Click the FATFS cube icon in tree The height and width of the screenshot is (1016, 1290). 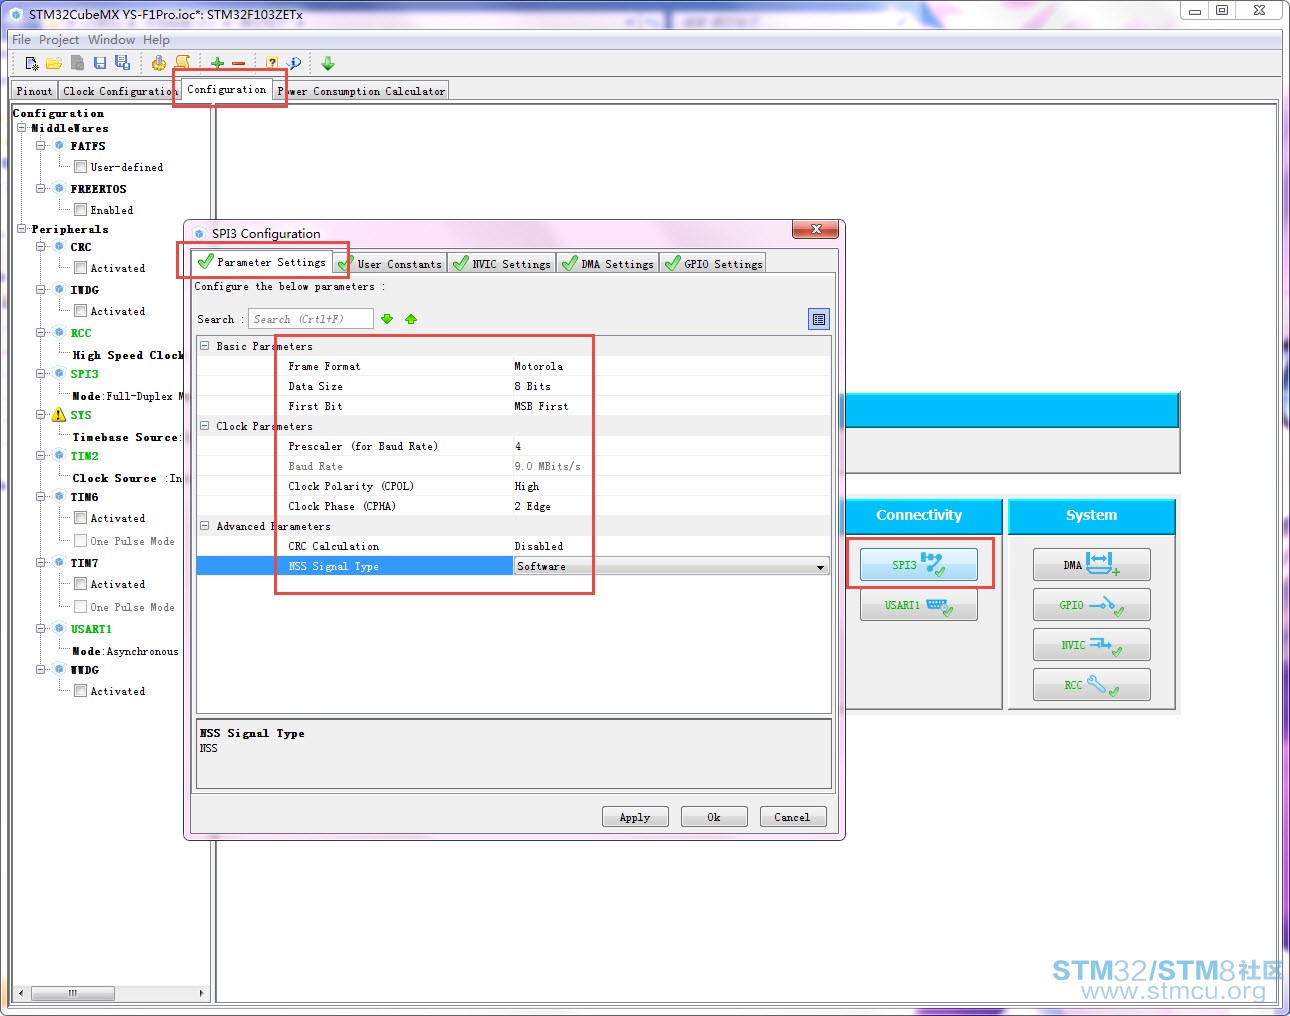(x=59, y=145)
